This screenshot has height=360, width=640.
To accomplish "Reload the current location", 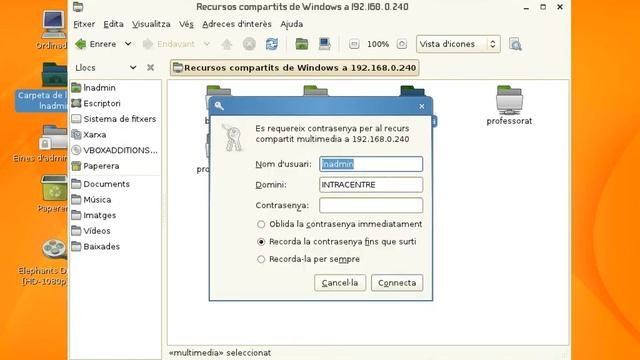I will (272, 44).
